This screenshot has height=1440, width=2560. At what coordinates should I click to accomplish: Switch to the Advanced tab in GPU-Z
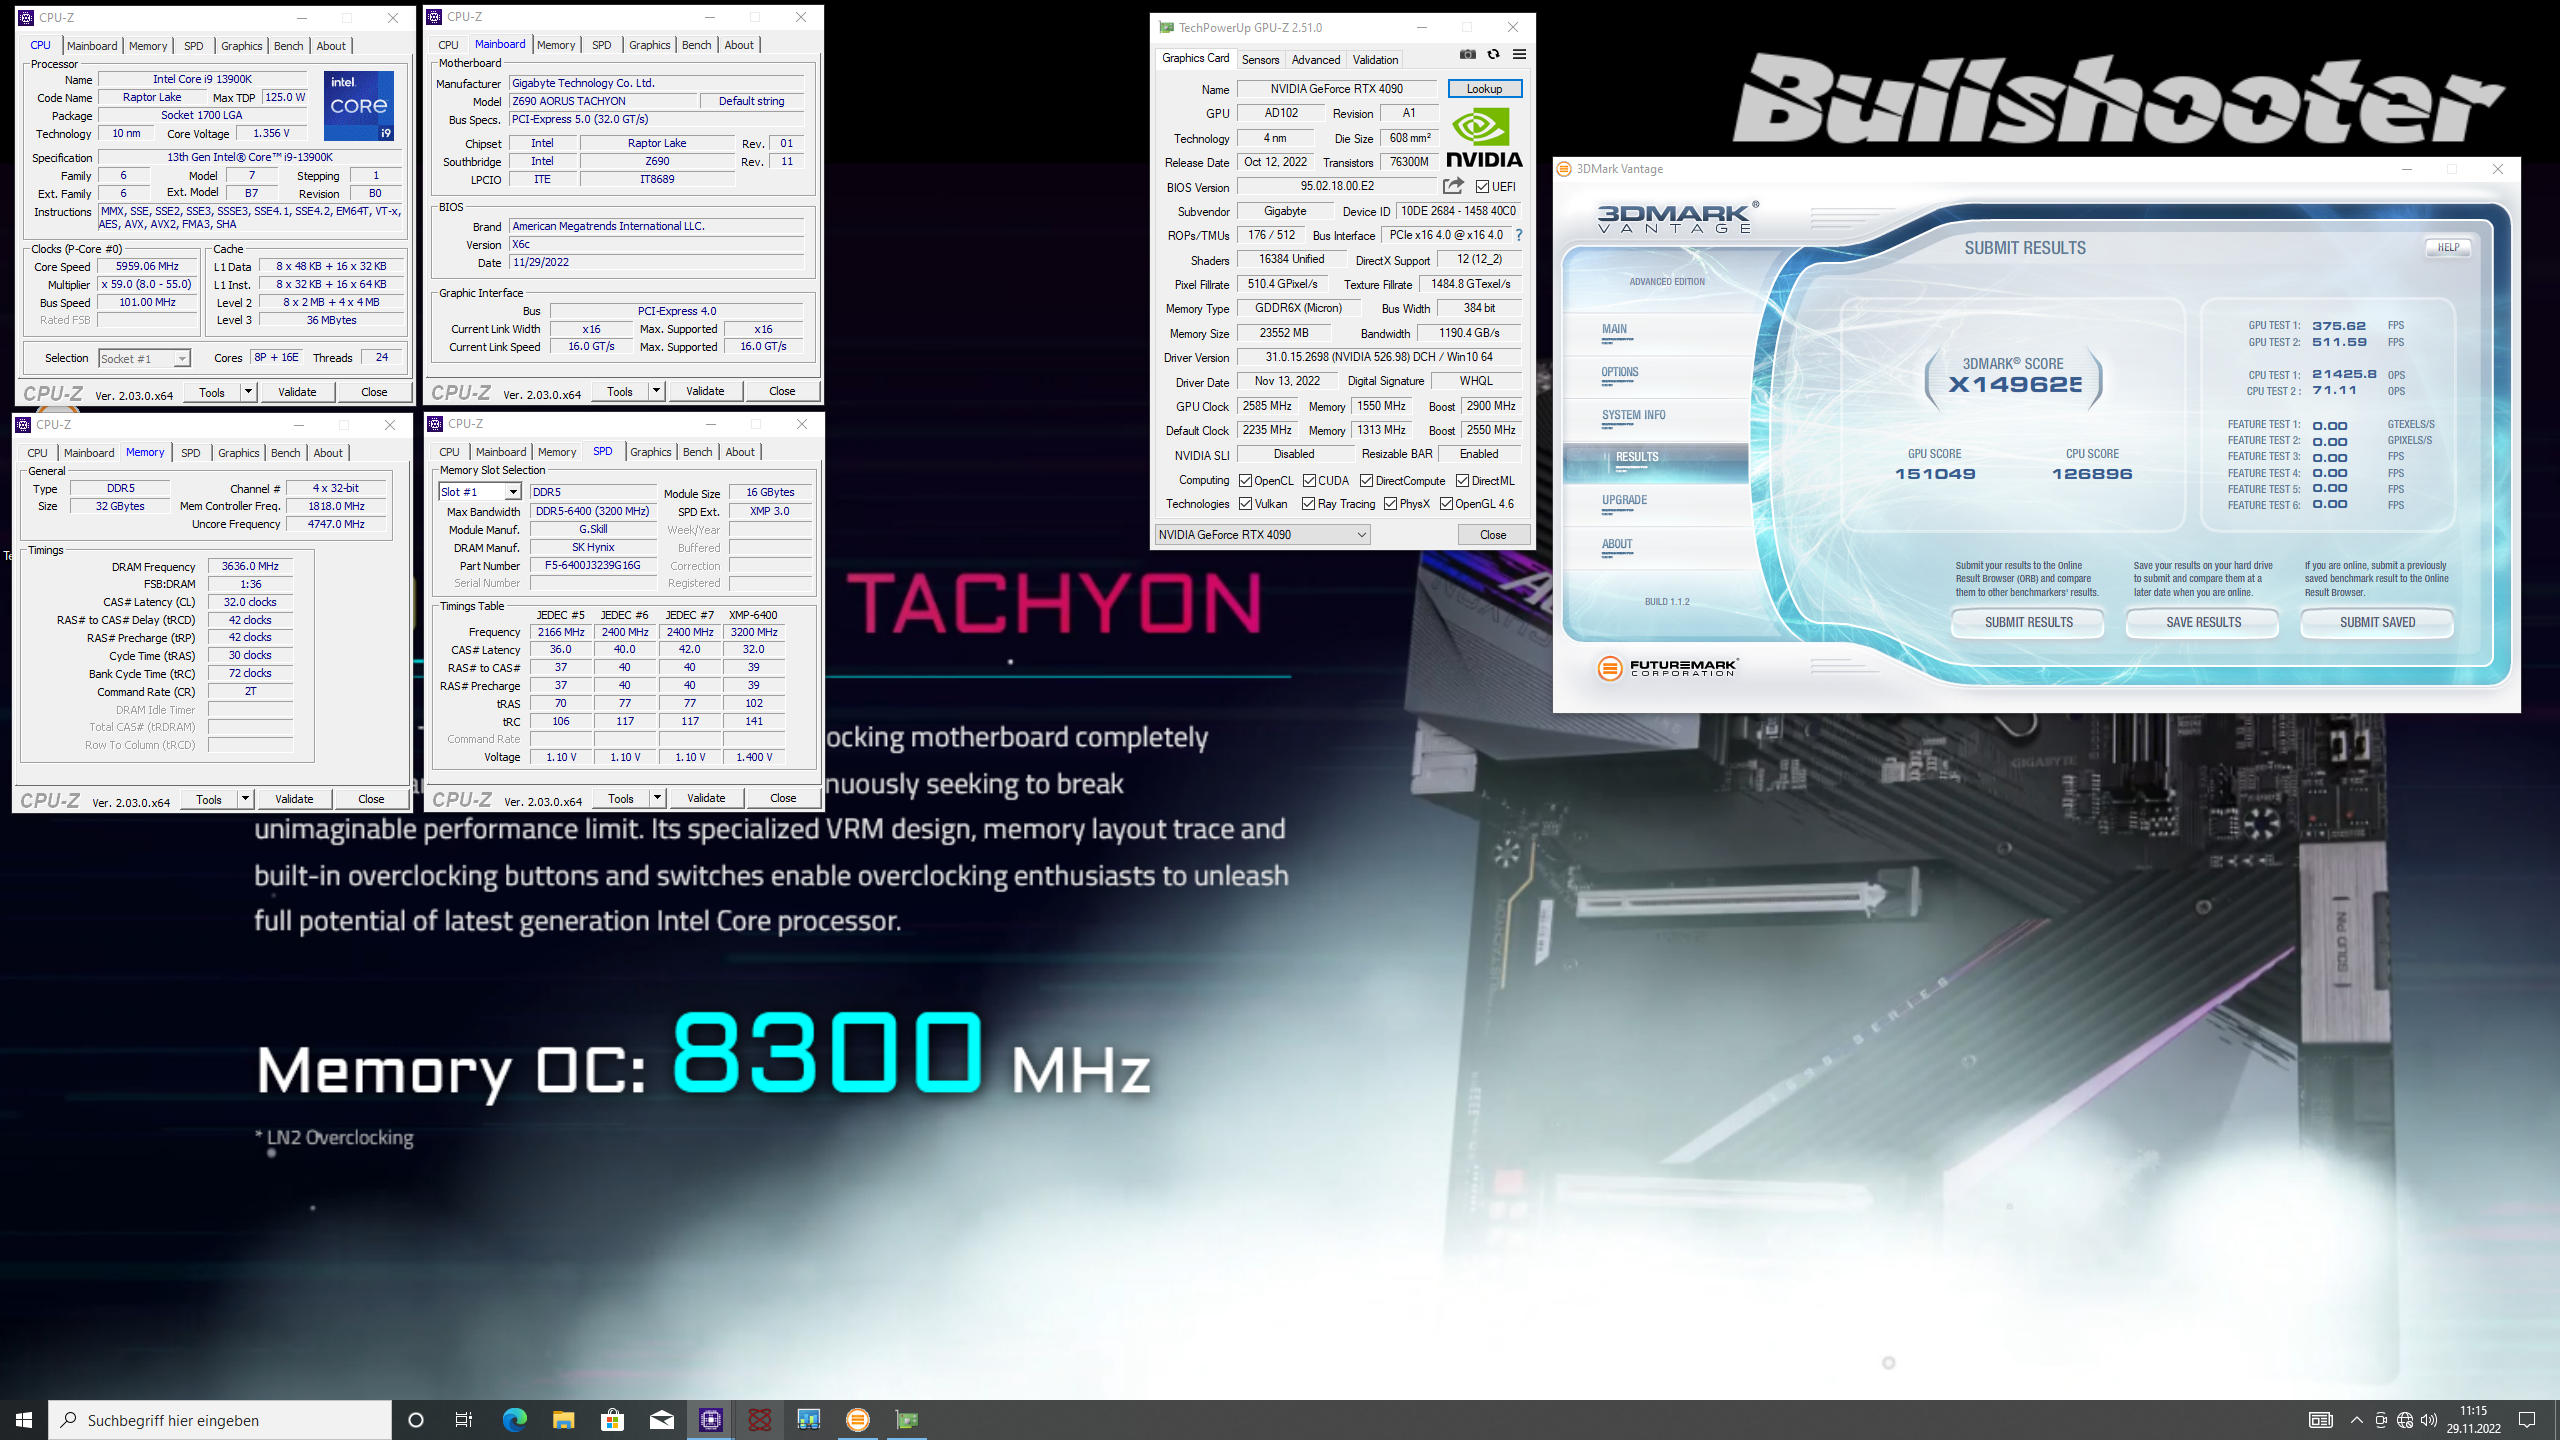tap(1316, 60)
